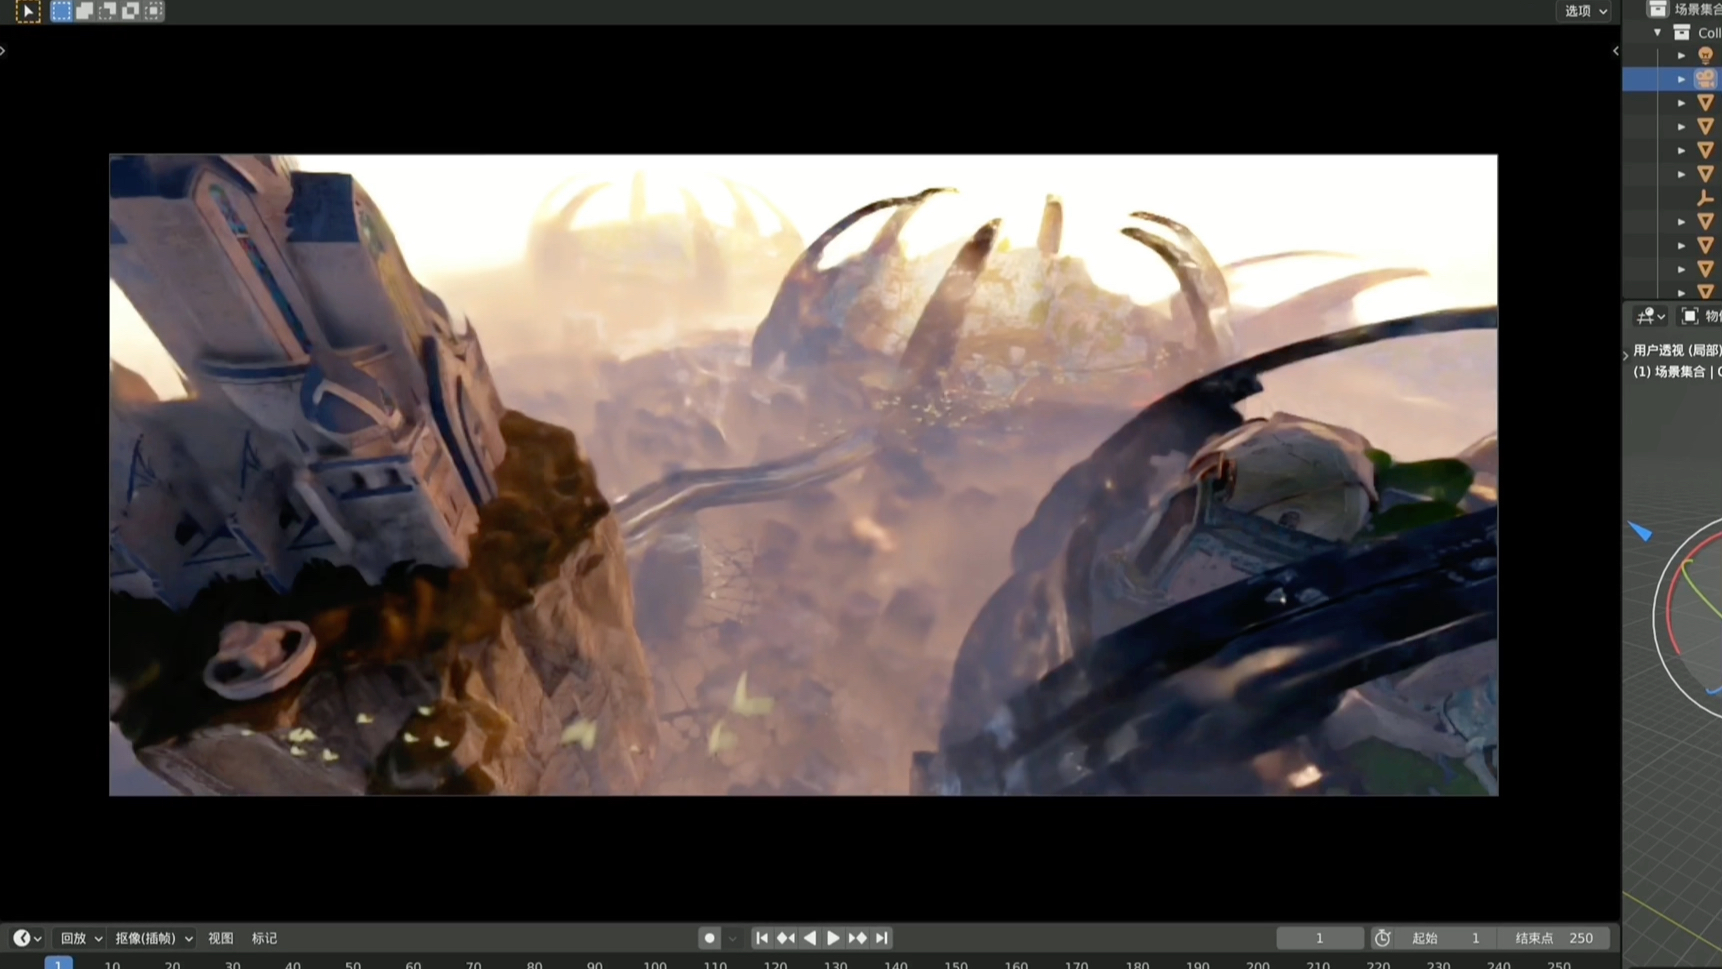Open the object mode 物体 selector

pyautogui.click(x=1701, y=316)
